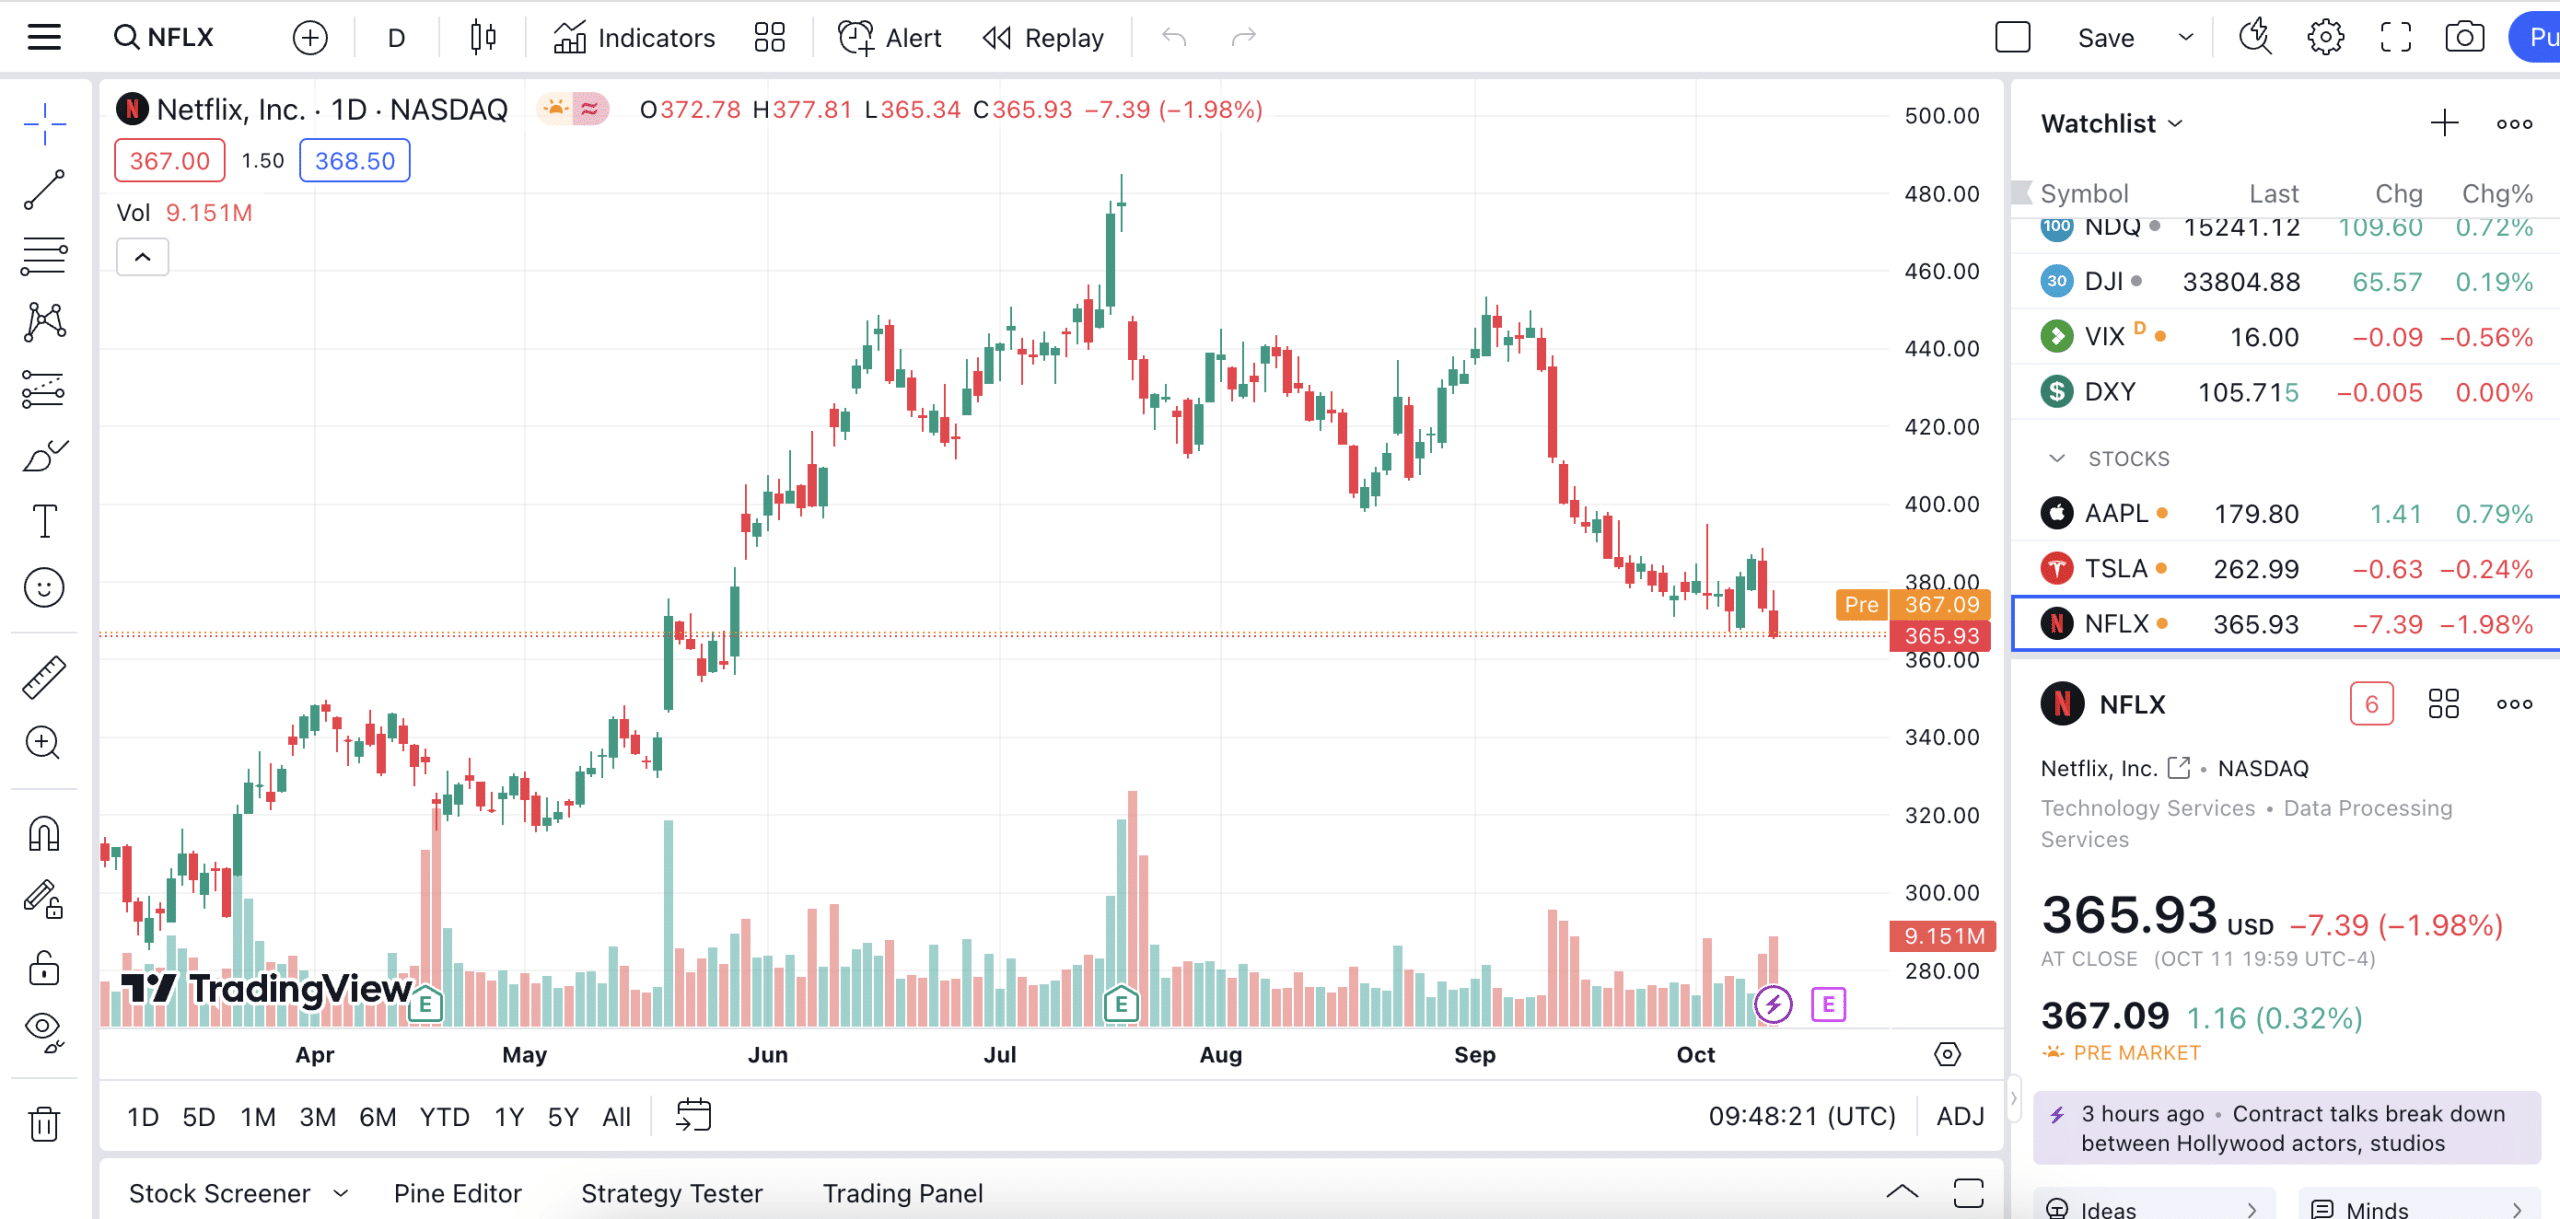The image size is (2560, 1219).
Task: Add a symbol to the Watchlist
Action: click(2444, 124)
